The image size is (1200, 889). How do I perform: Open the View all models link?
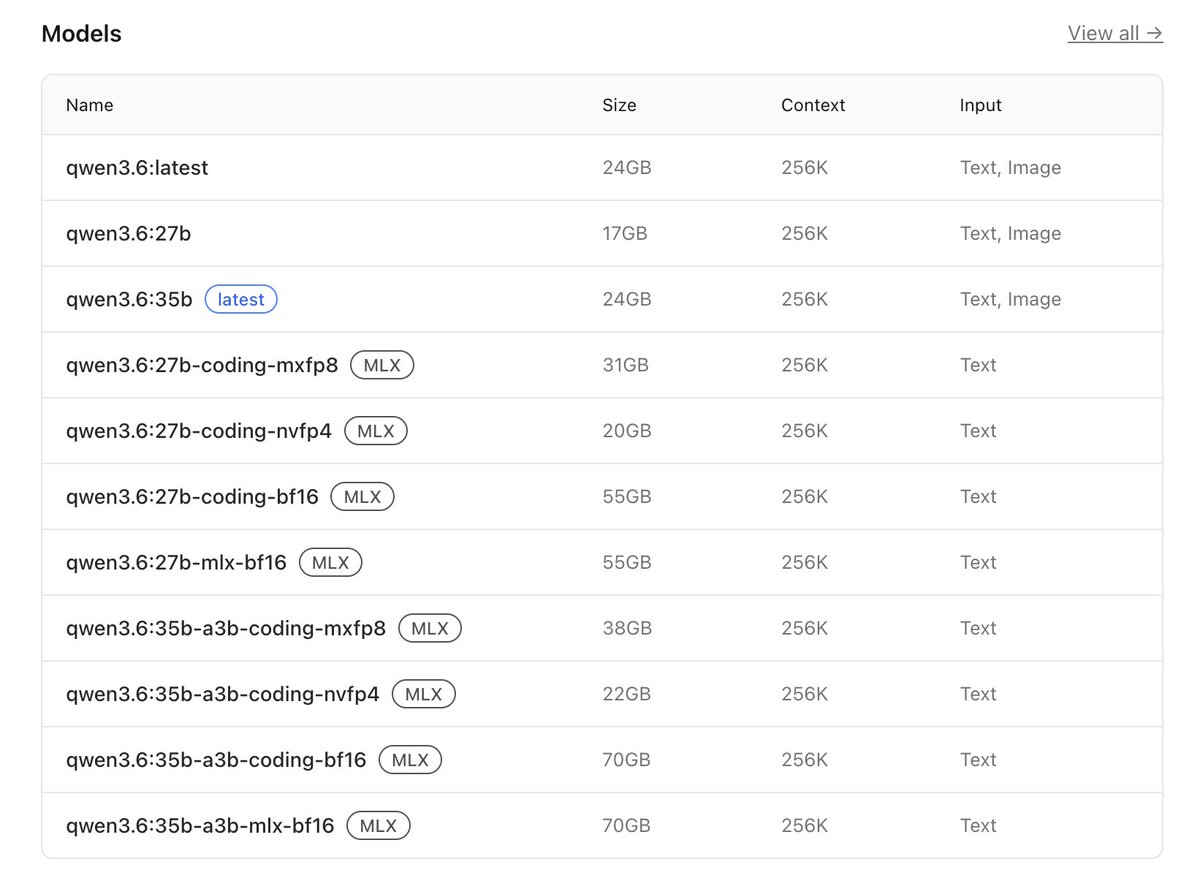pyautogui.click(x=1115, y=33)
